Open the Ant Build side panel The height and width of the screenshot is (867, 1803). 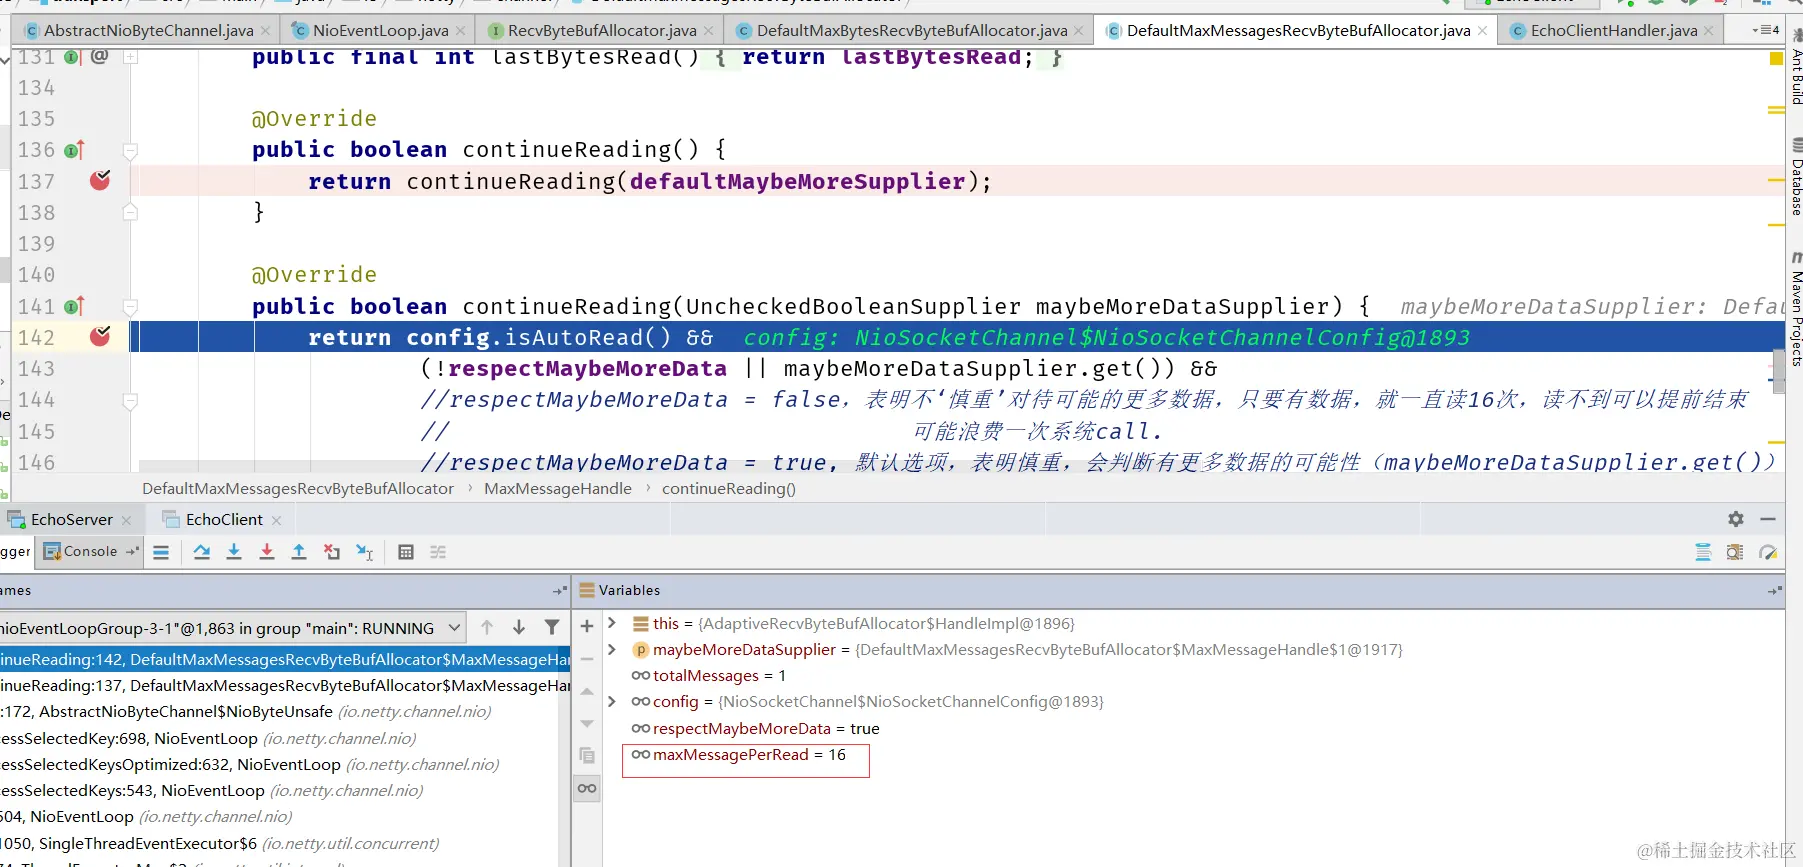tap(1796, 65)
